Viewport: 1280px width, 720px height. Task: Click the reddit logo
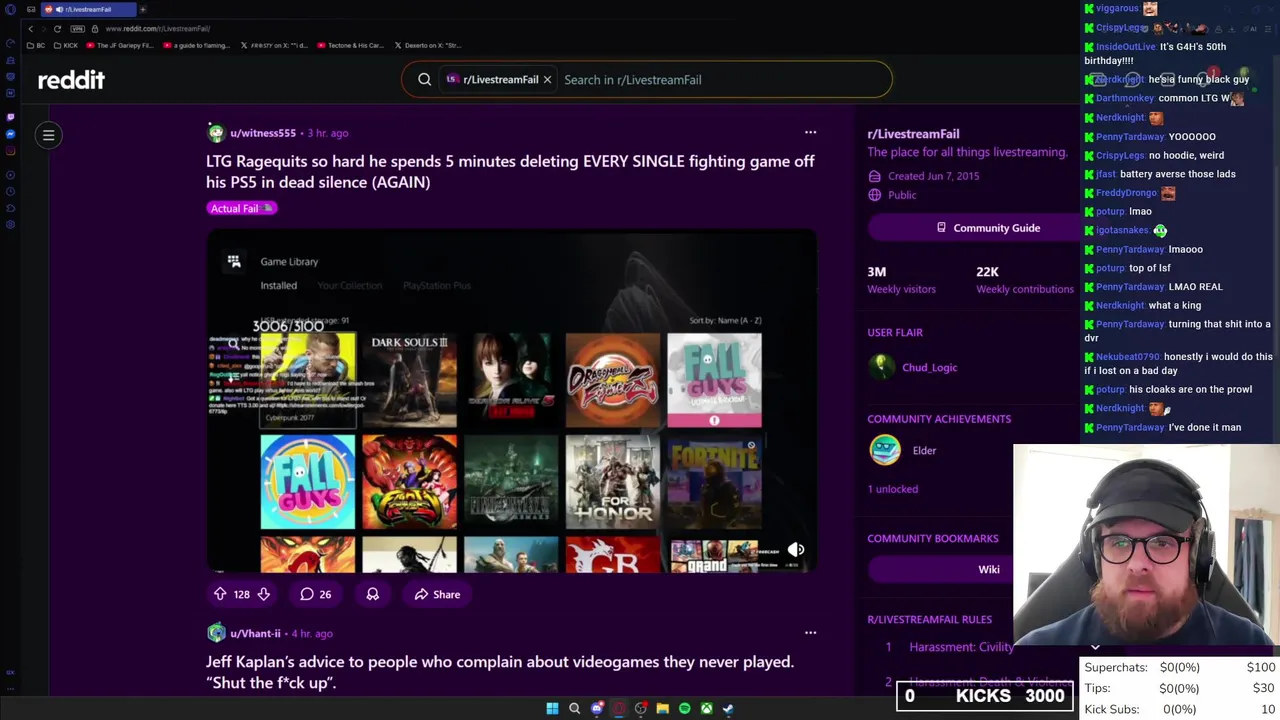pos(71,79)
